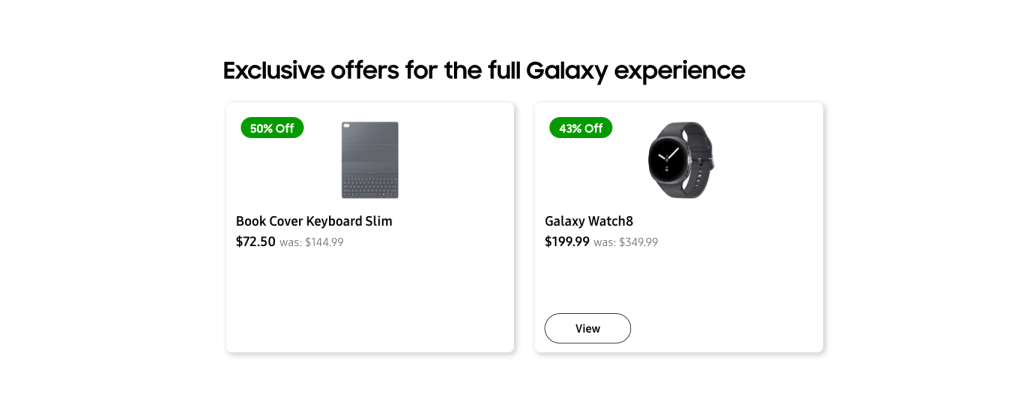Viewport: 1022px width, 401px height.
Task: Select the $72.50 sale price
Action: (x=256, y=241)
